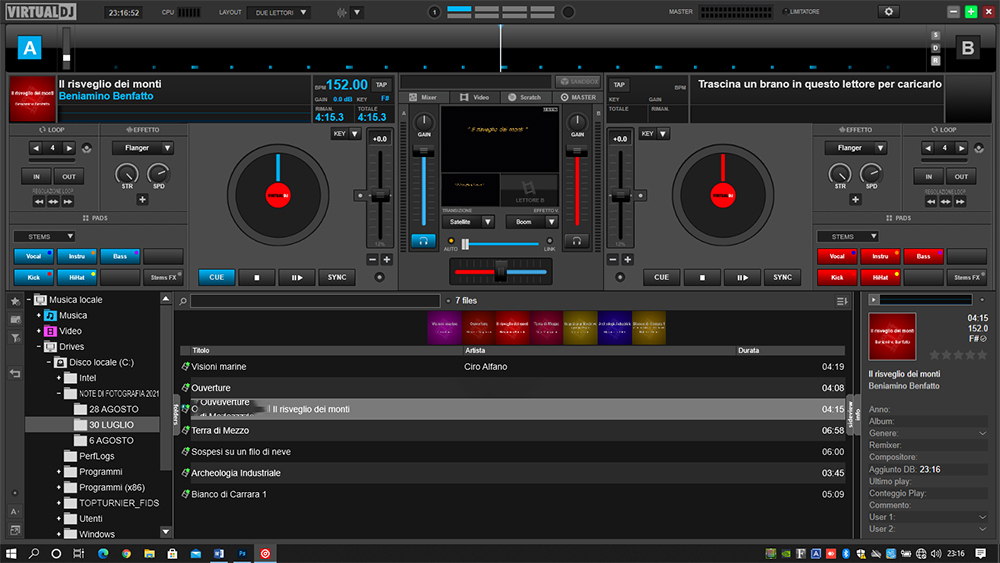The width and height of the screenshot is (1000, 563).
Task: Open Windows Start menu
Action: click(x=11, y=553)
